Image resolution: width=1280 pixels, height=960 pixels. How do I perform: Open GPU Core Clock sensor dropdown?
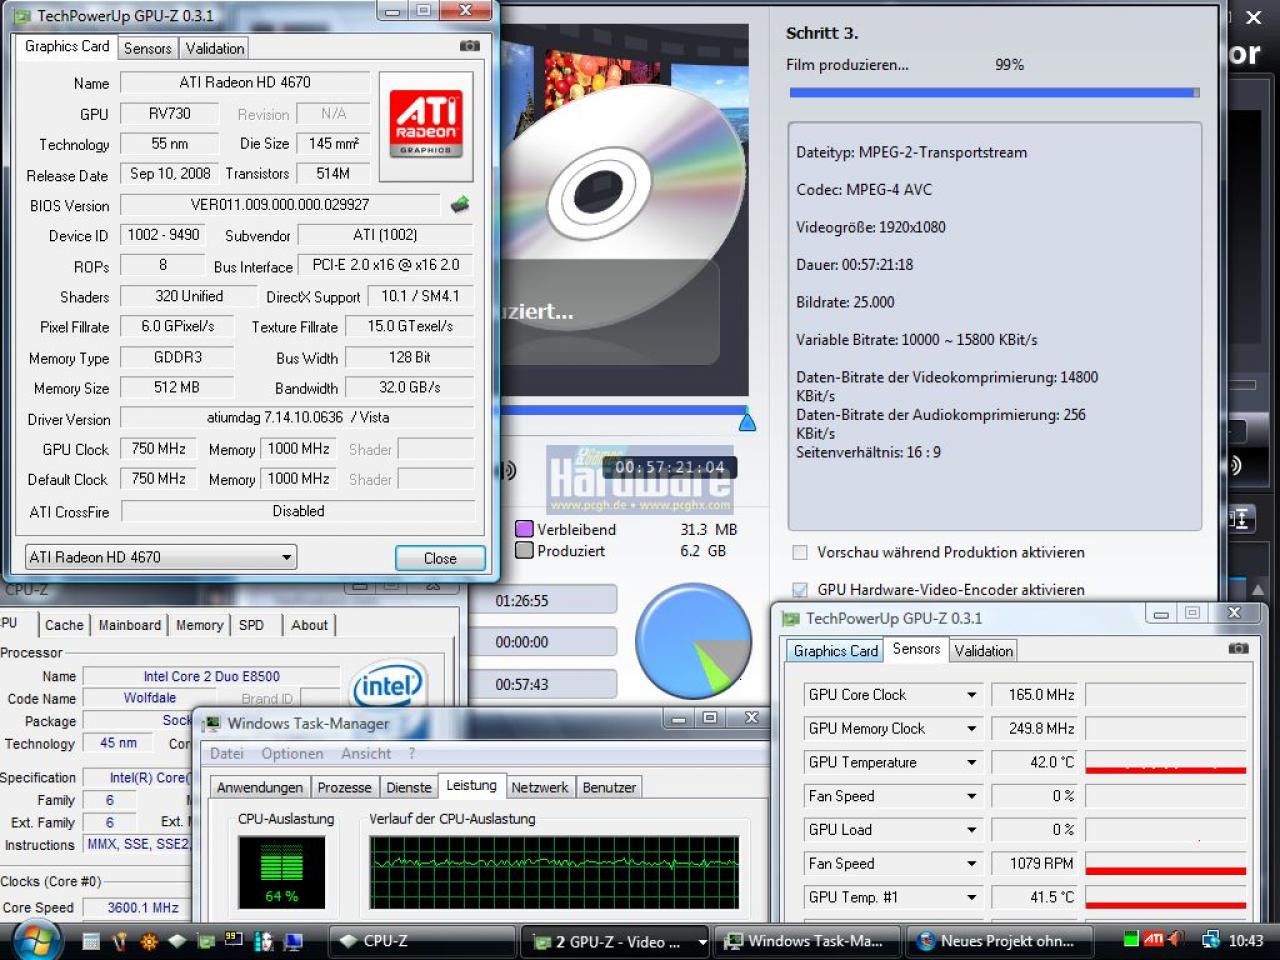(971, 695)
